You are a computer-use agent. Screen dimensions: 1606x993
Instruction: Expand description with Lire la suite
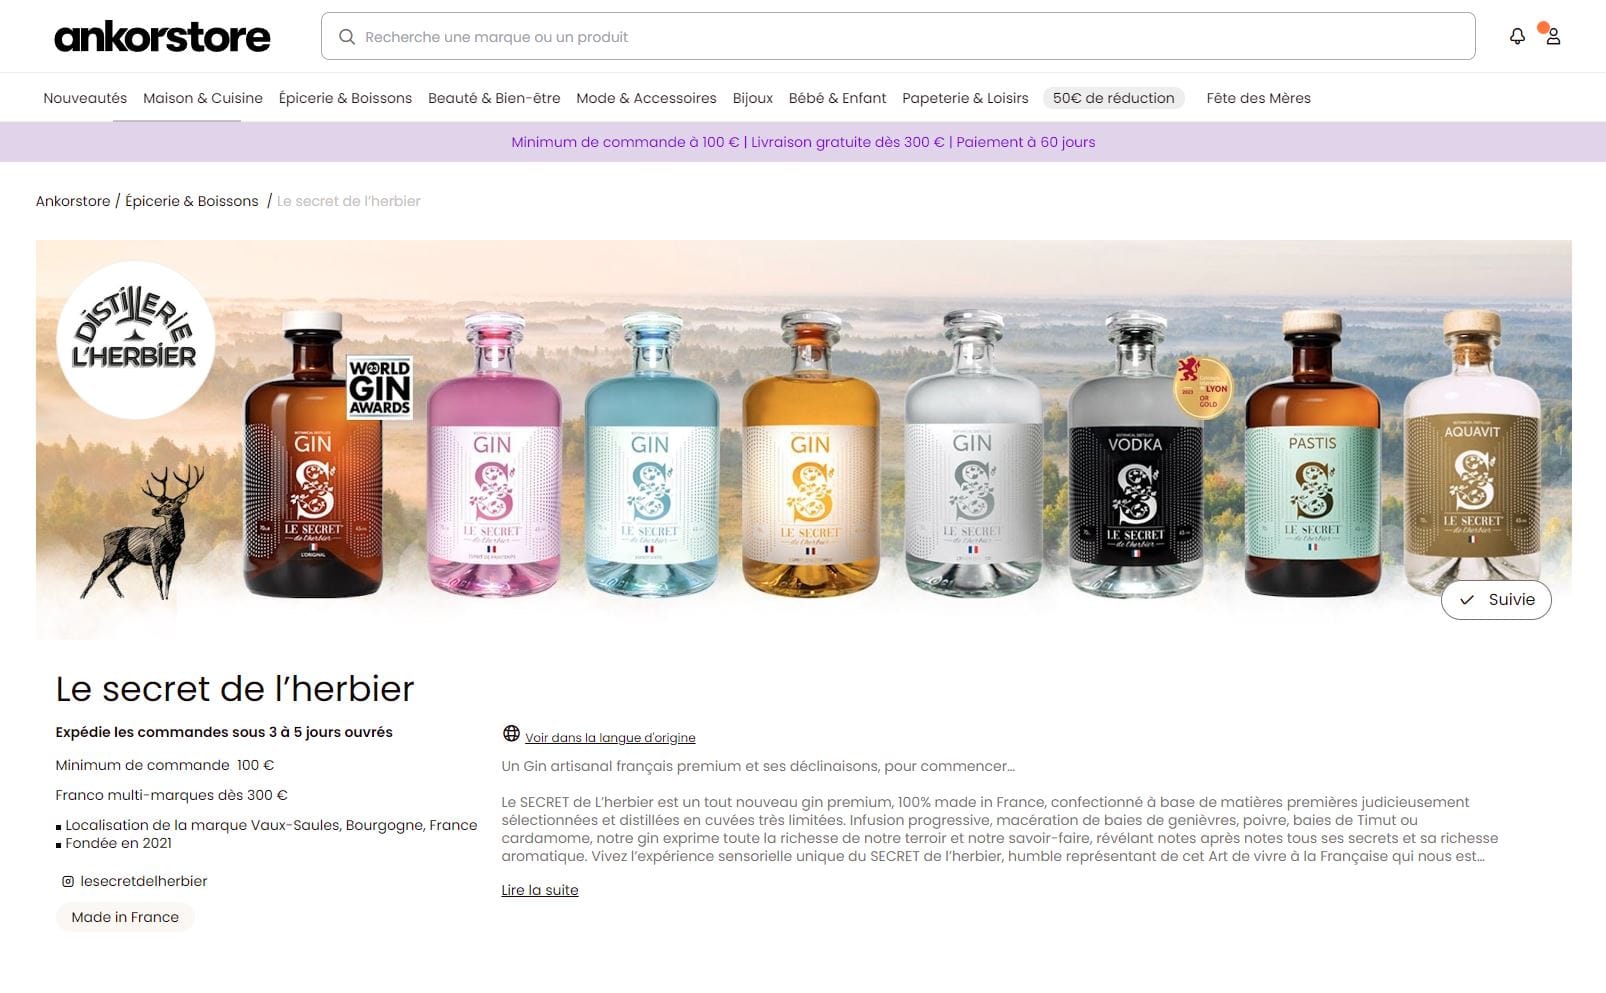coord(540,890)
